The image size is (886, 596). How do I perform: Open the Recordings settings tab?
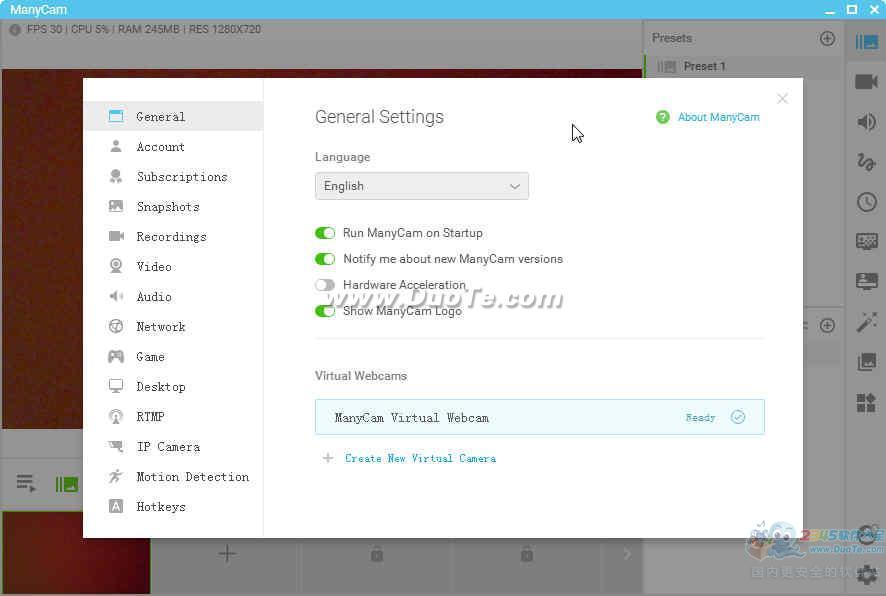(171, 237)
